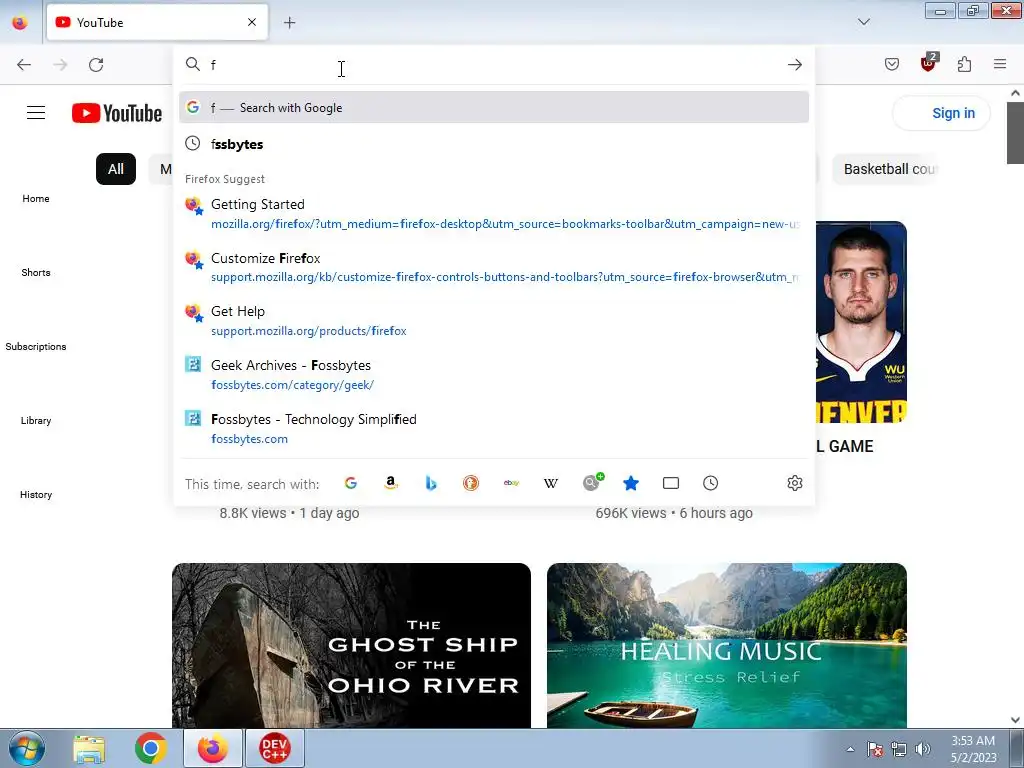Search open tabs with the tab icon
This screenshot has height=768, width=1024.
pos(671,483)
